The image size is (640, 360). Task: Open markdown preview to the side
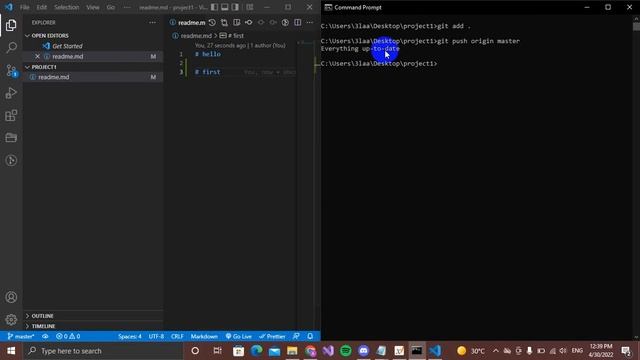pyautogui.click(x=236, y=22)
